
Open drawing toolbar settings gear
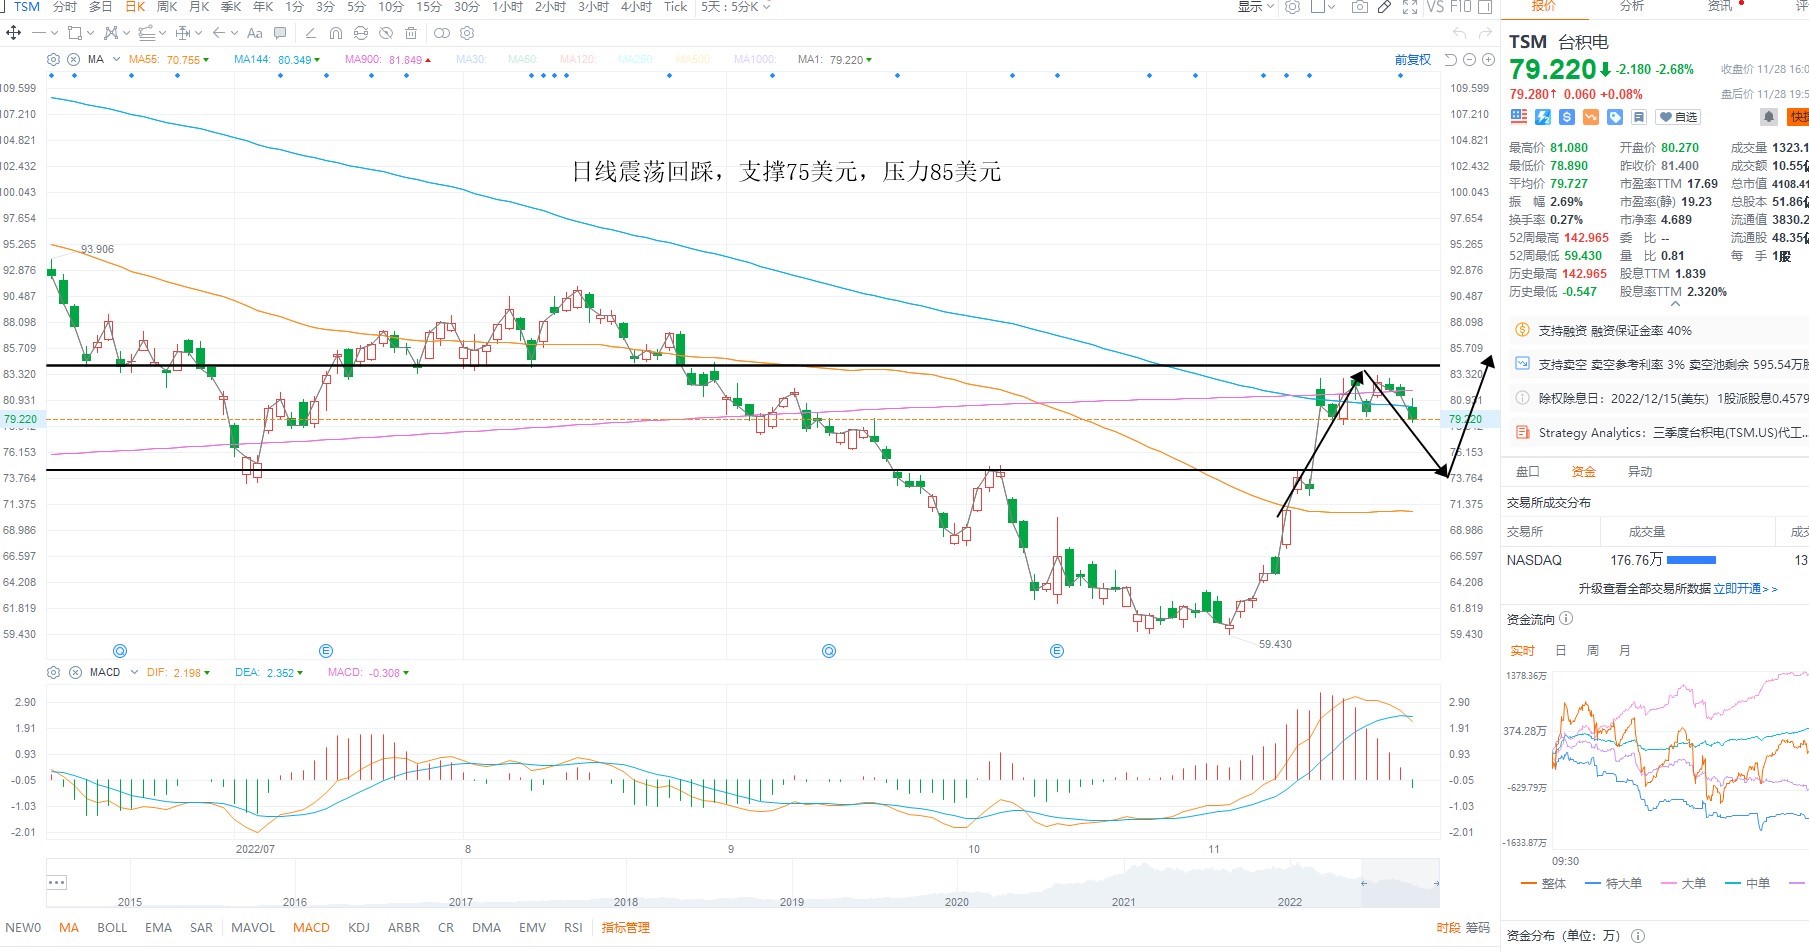467,33
